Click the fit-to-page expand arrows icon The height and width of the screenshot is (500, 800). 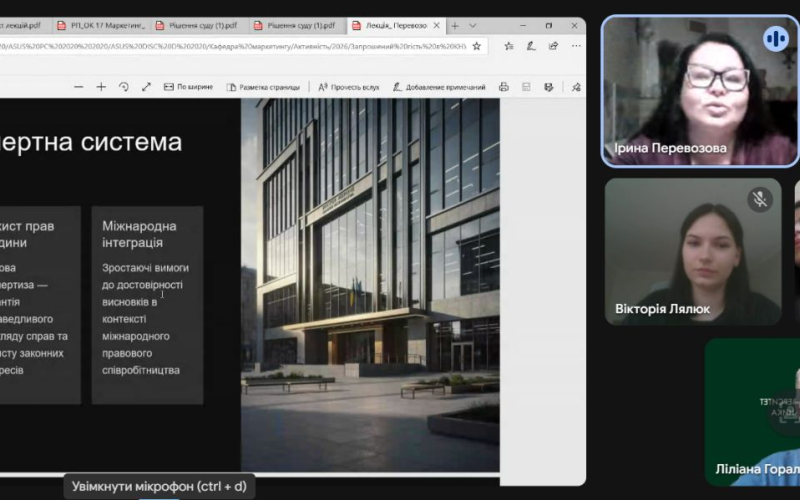(x=146, y=87)
